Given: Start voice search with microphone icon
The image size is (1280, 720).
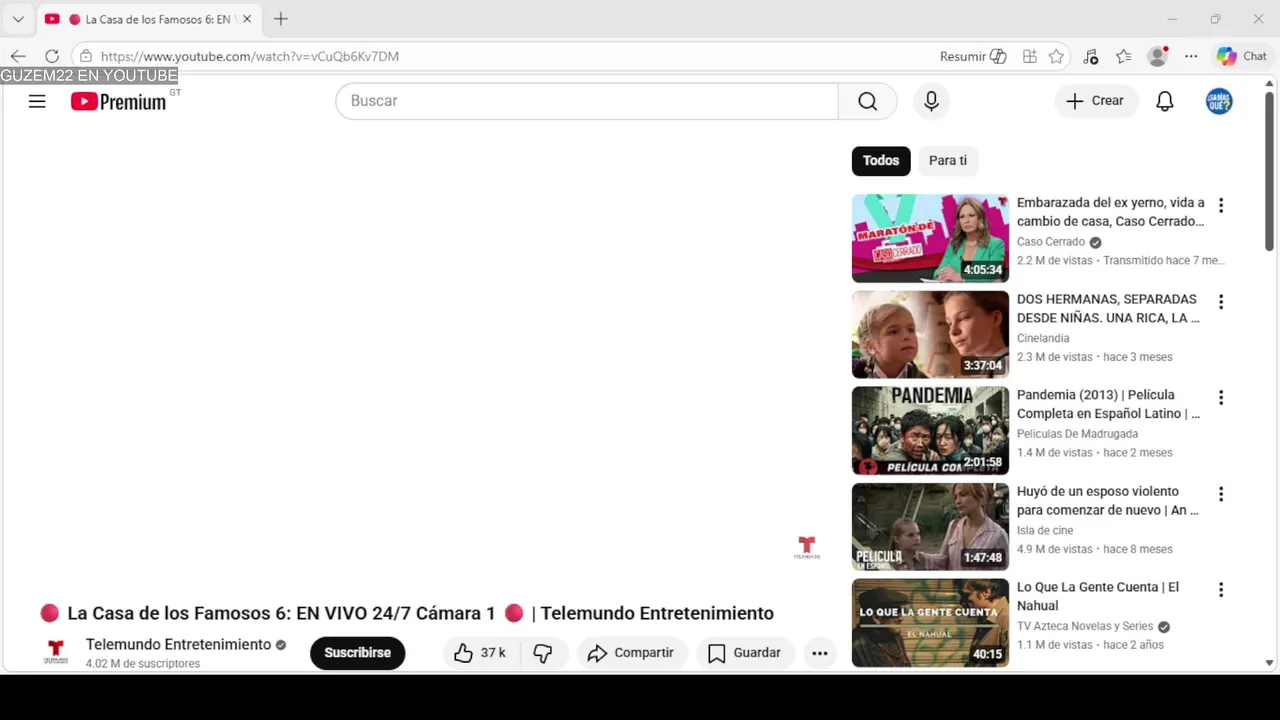Looking at the screenshot, I should [931, 101].
